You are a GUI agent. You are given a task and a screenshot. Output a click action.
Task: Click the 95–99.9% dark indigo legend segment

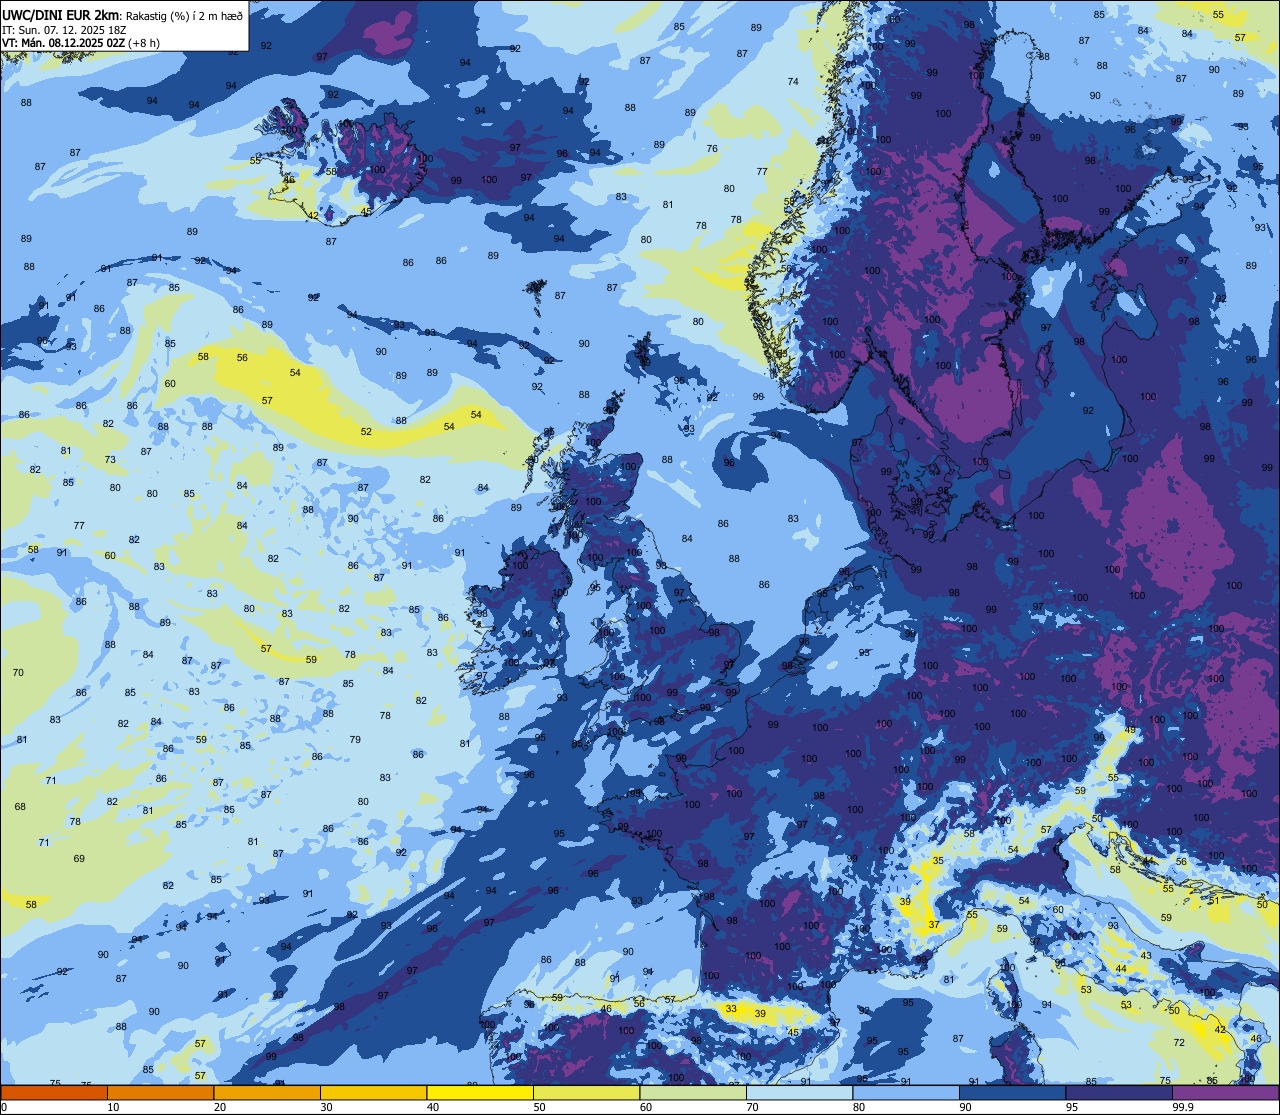[1119, 1092]
